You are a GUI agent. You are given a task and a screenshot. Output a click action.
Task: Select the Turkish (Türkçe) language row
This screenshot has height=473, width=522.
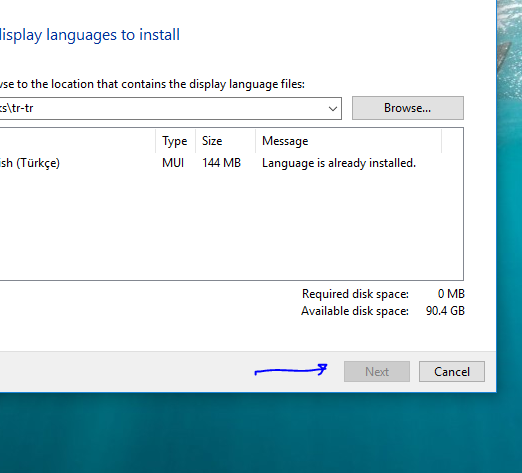(231, 163)
